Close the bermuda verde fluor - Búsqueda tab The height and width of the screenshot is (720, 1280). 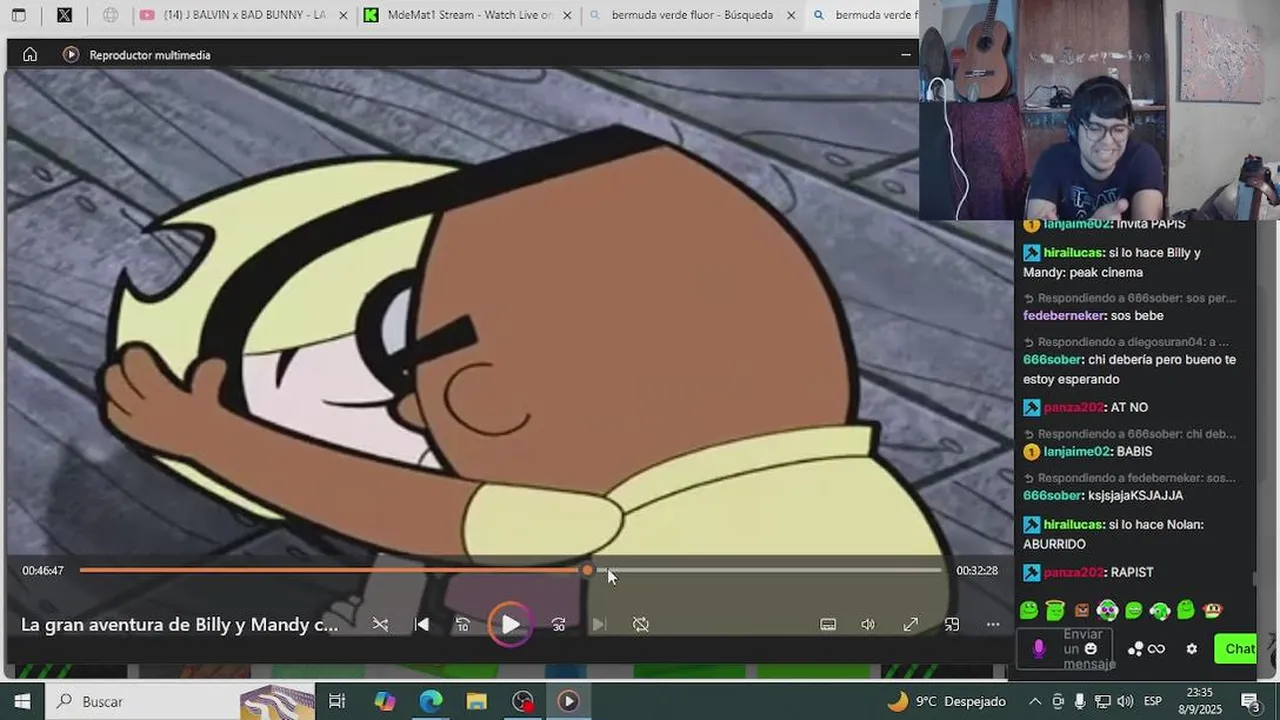(x=791, y=16)
